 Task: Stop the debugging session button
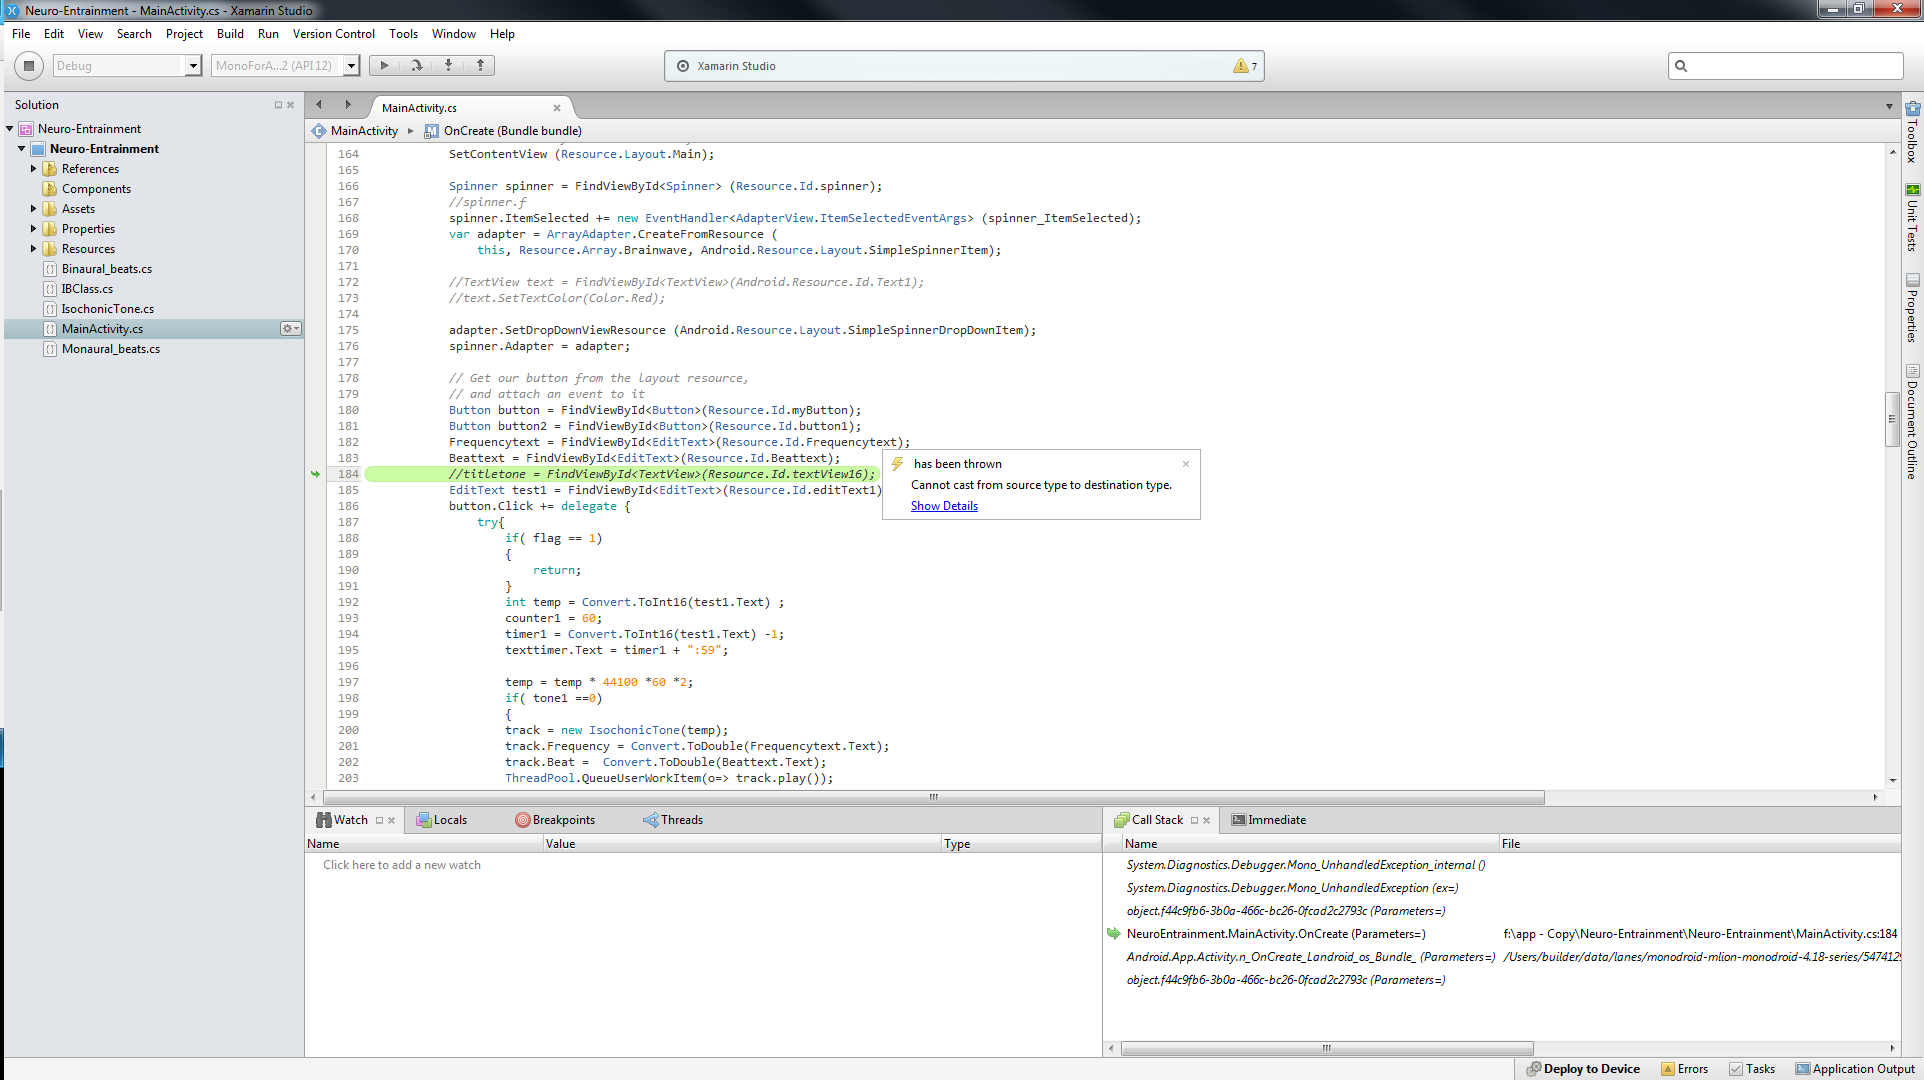pos(29,66)
